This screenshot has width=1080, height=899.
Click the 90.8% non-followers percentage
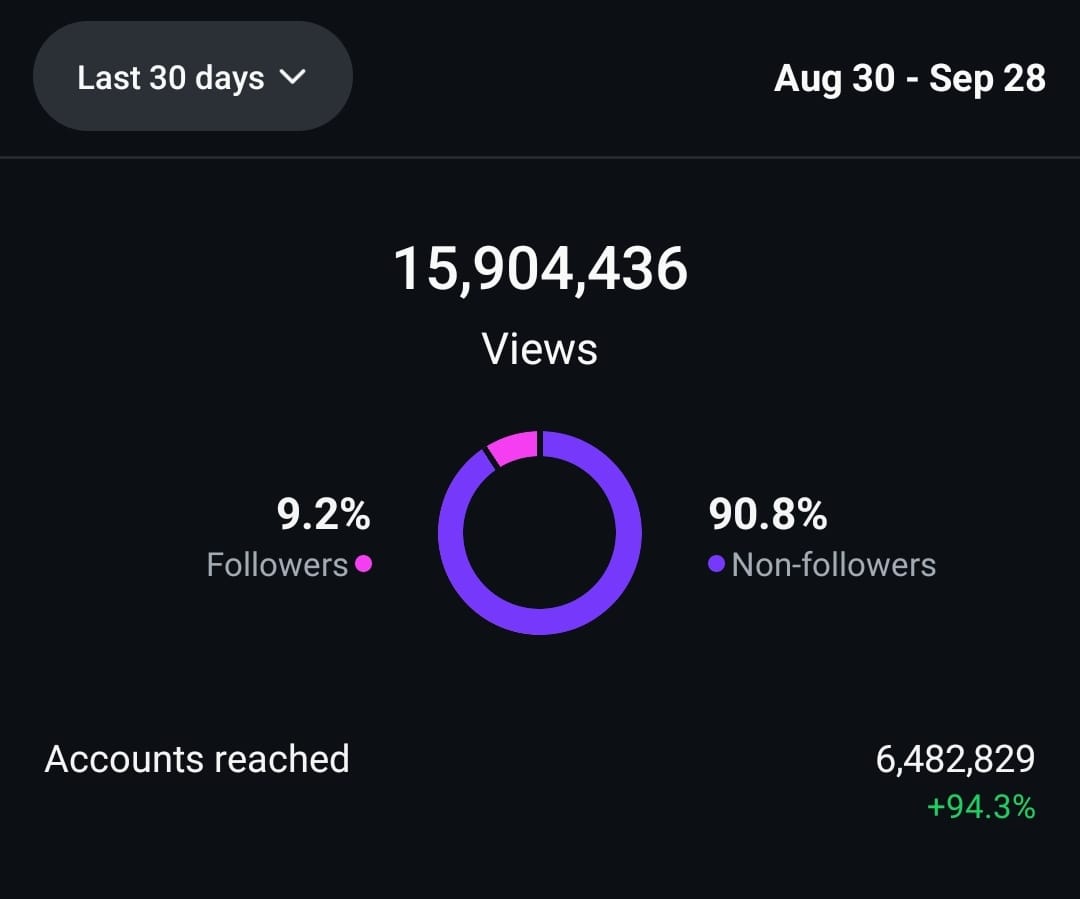767,514
